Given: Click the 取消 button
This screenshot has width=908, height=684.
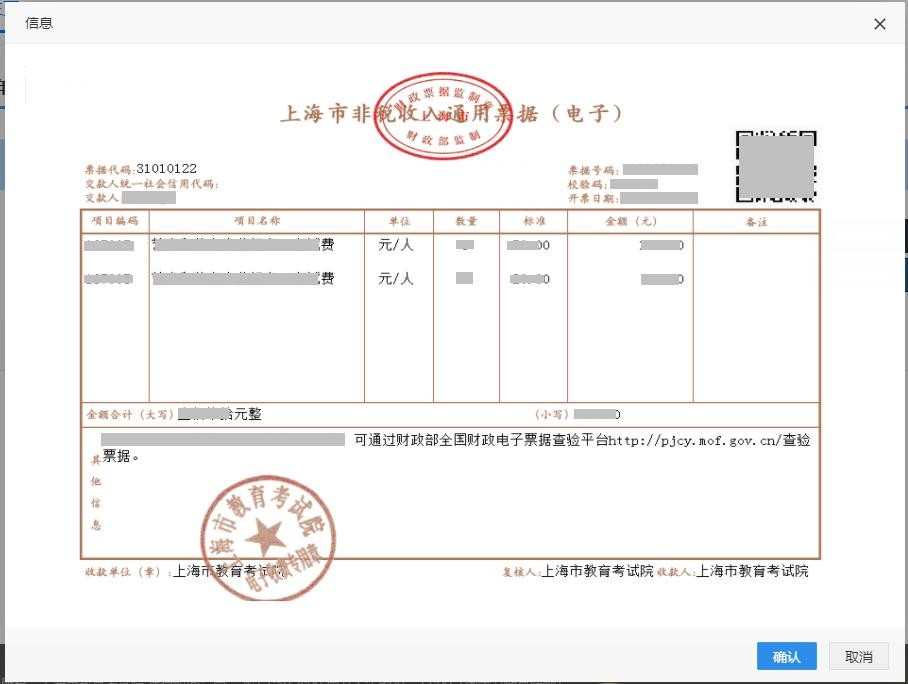Looking at the screenshot, I should [x=858, y=656].
